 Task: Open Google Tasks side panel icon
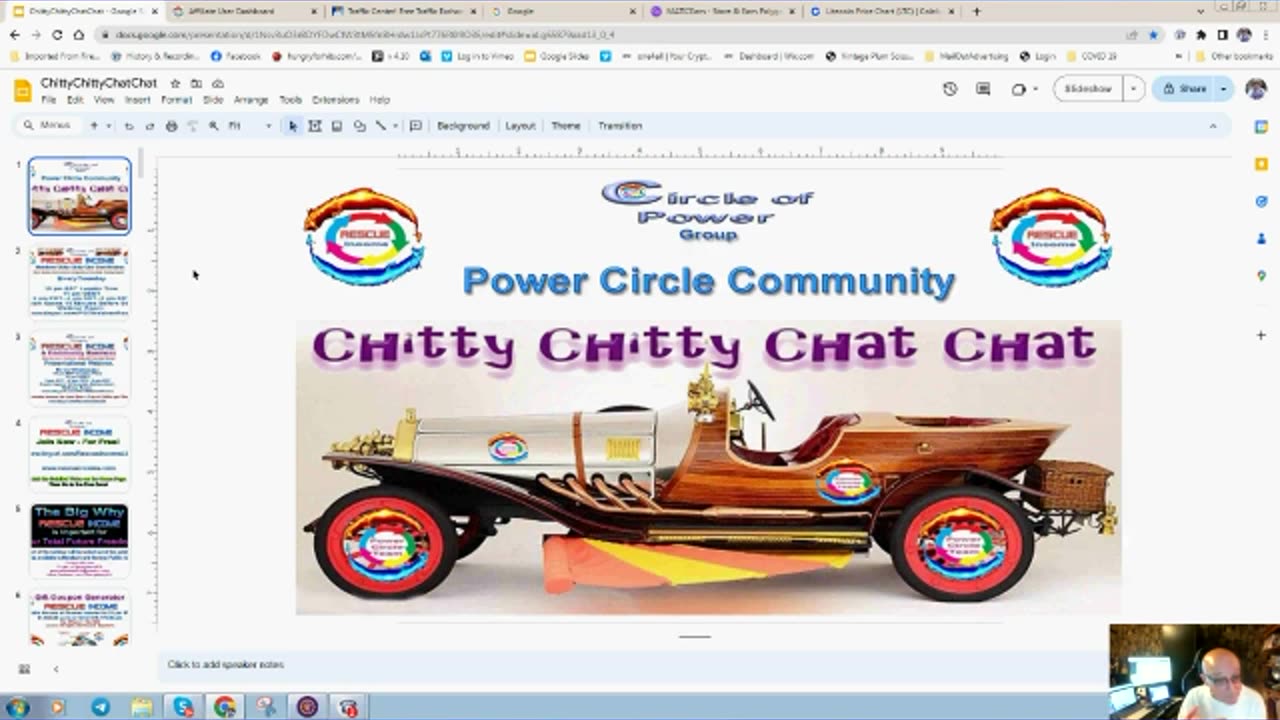[x=1261, y=201]
